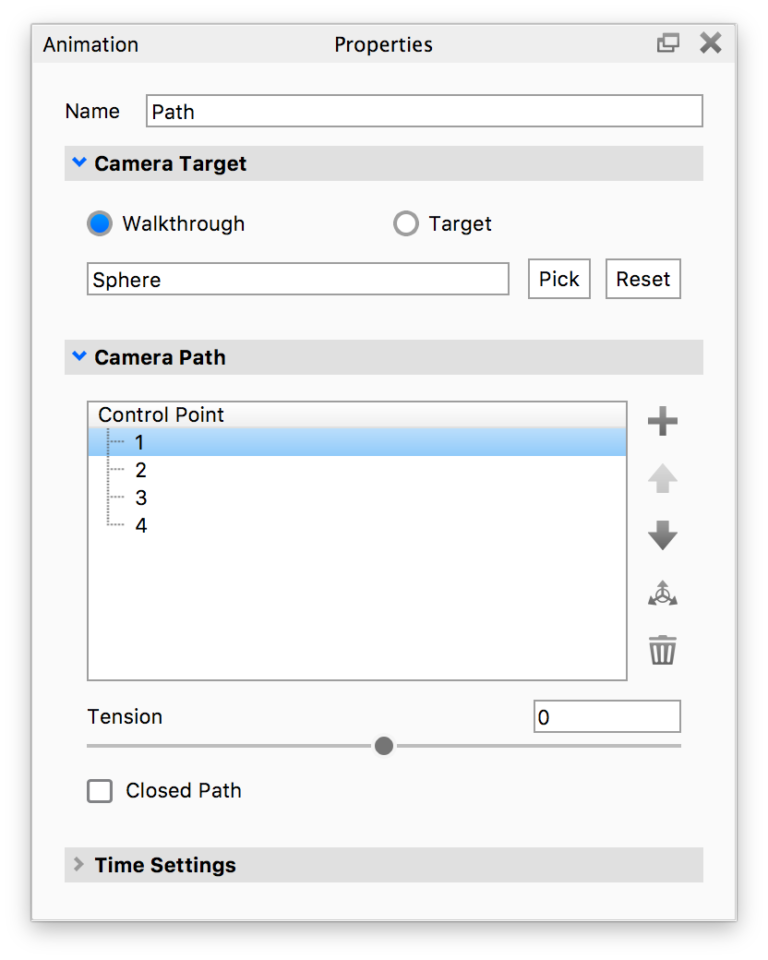This screenshot has height=960, width=768.
Task: Select control point 4 in the list
Action: click(x=140, y=524)
